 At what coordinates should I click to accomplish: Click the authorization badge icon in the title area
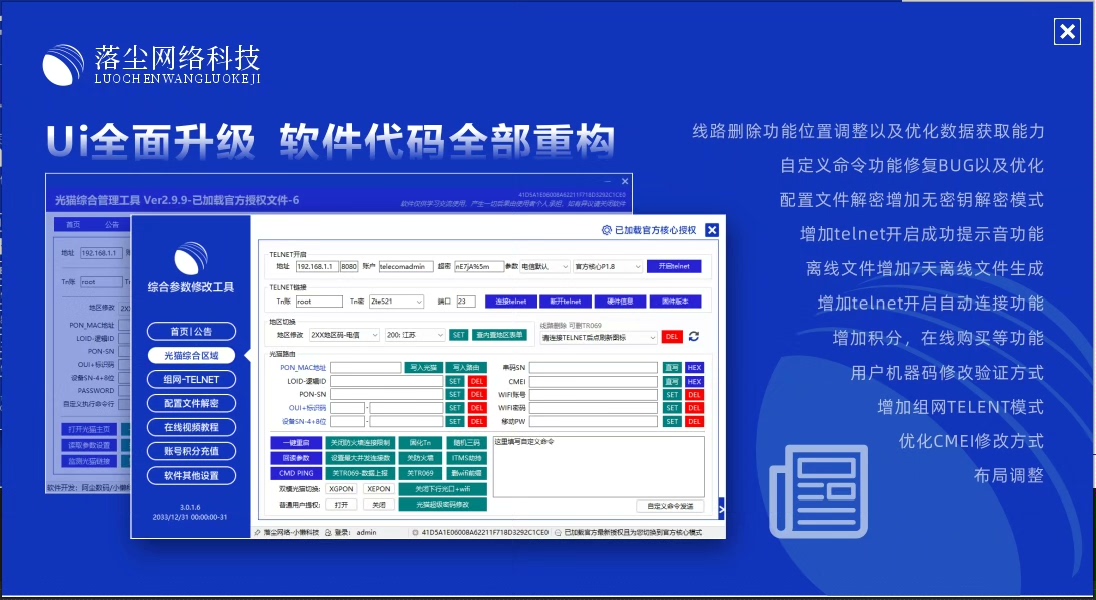607,230
